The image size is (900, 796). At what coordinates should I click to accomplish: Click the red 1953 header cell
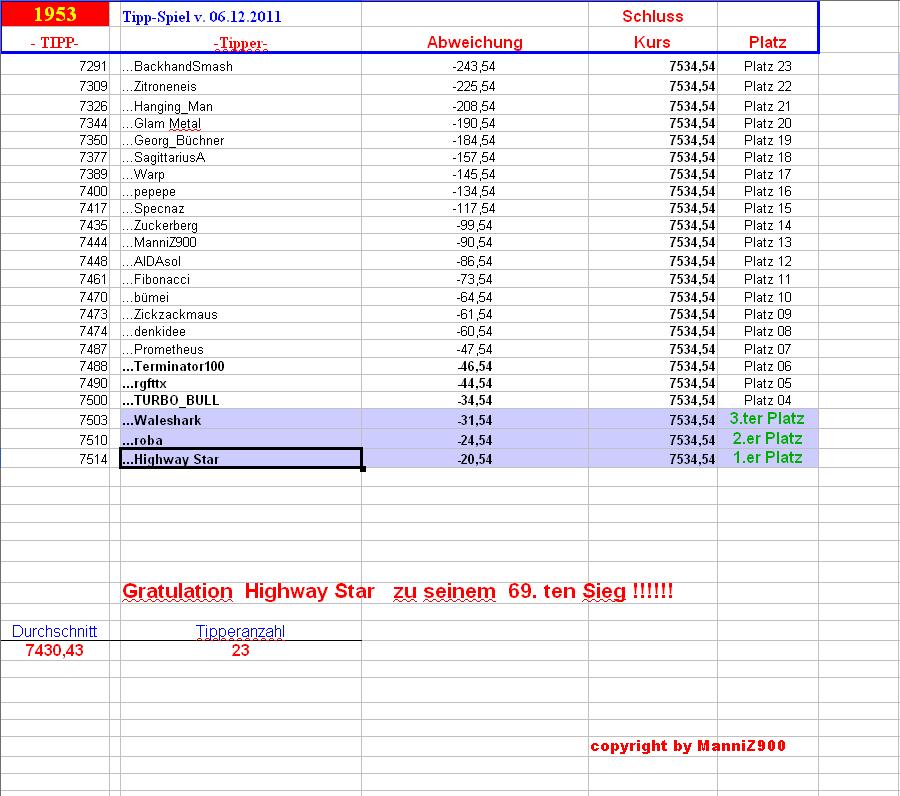[x=55, y=14]
